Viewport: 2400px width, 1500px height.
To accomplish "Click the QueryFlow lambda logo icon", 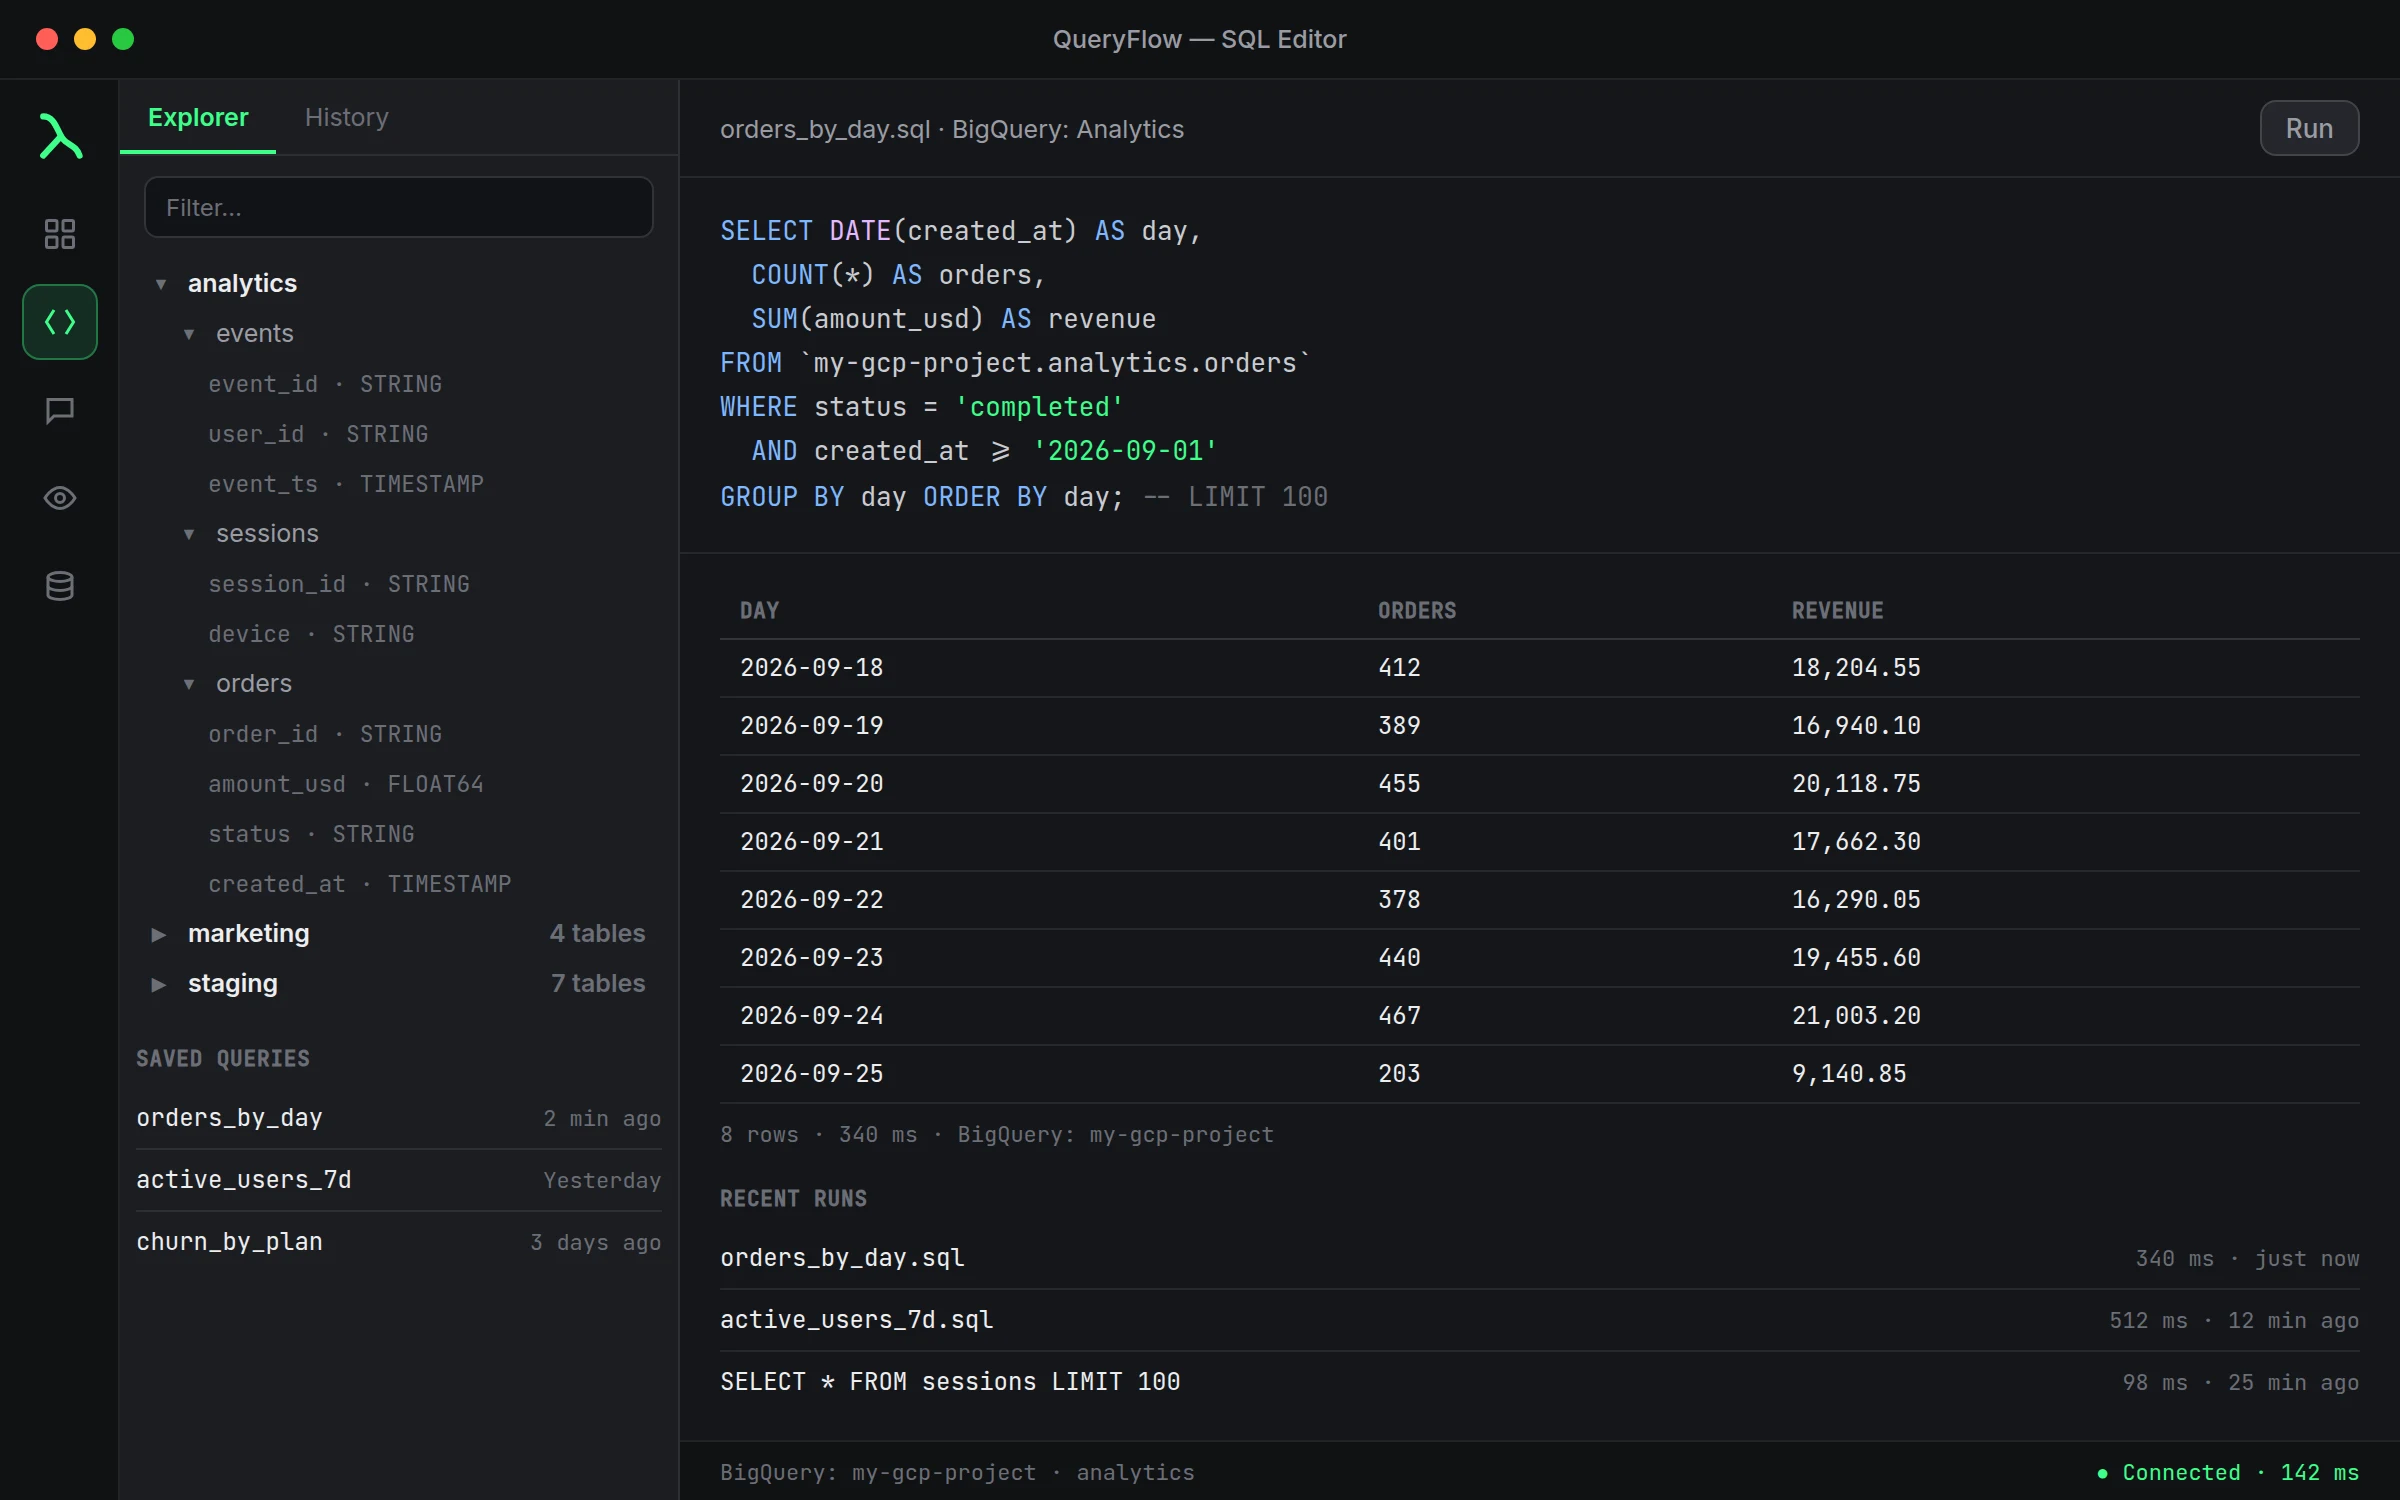I will (60, 136).
